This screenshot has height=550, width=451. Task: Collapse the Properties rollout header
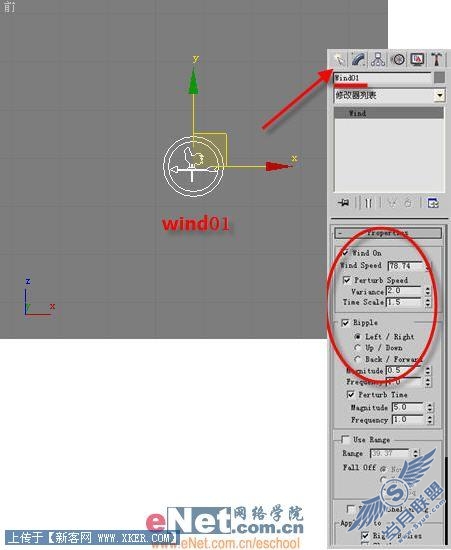click(x=388, y=233)
